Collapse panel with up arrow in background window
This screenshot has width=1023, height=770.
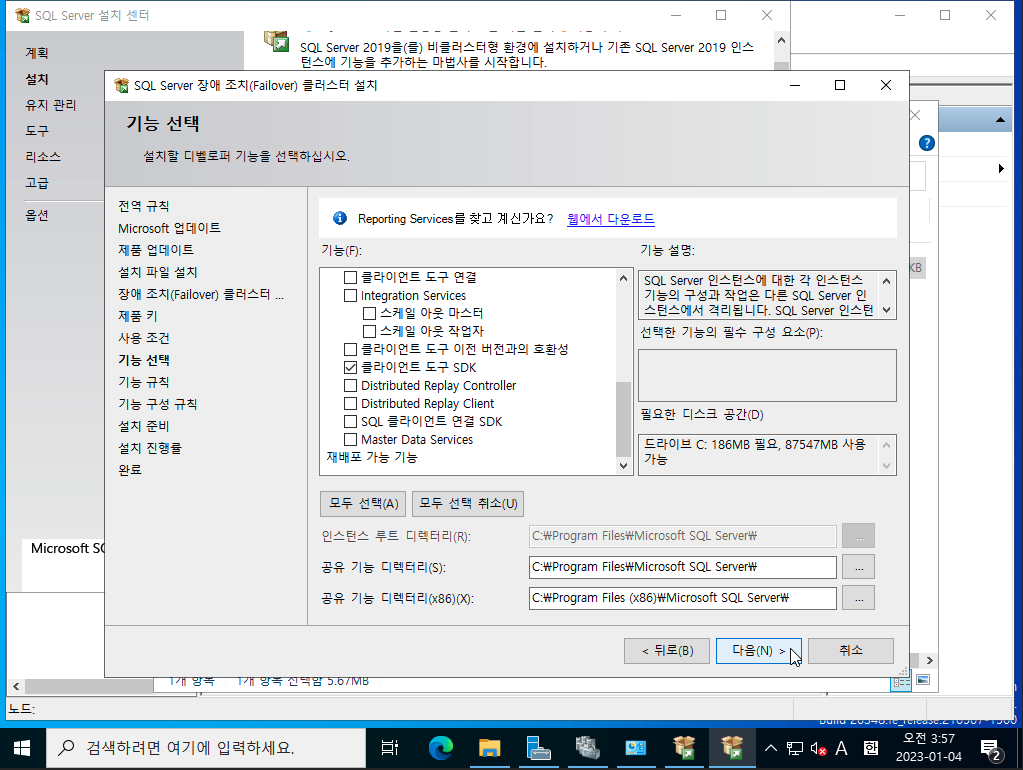tap(1000, 120)
